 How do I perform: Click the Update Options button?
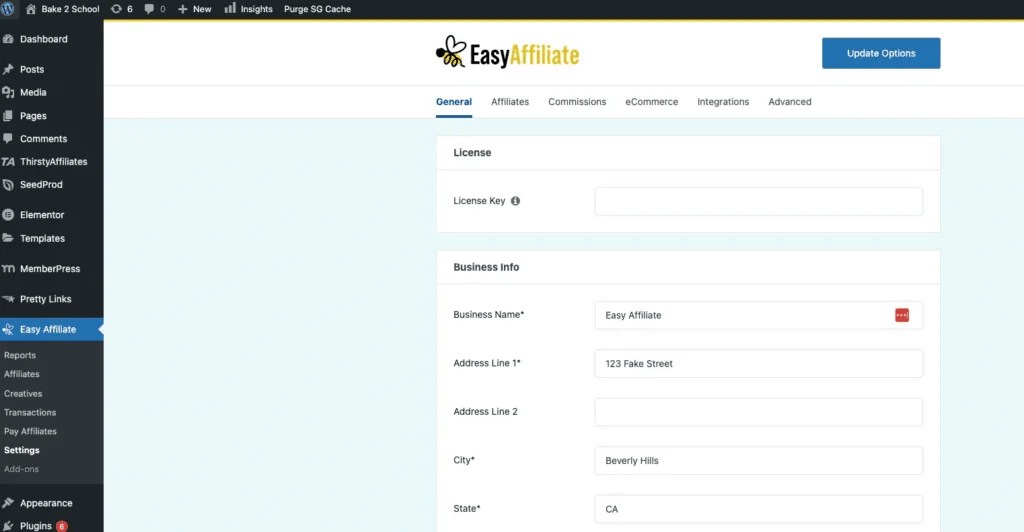coord(881,54)
